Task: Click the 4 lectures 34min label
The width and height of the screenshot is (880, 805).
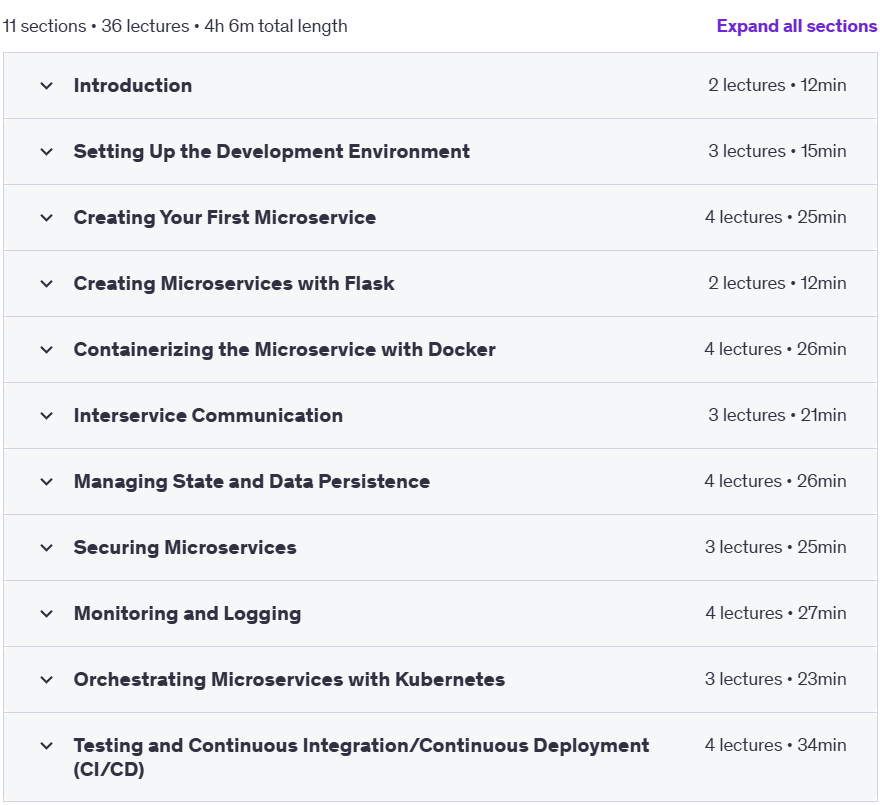Action: [775, 745]
